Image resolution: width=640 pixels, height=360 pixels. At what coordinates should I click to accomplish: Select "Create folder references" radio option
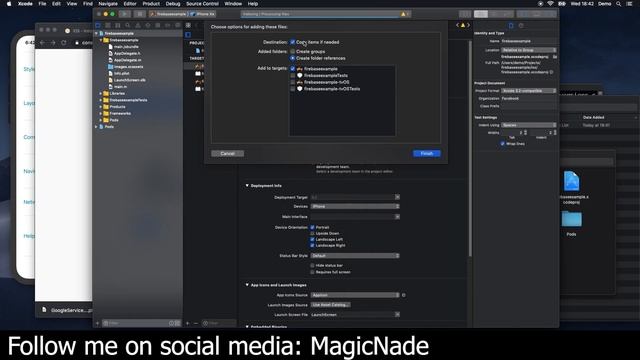pyautogui.click(x=293, y=58)
